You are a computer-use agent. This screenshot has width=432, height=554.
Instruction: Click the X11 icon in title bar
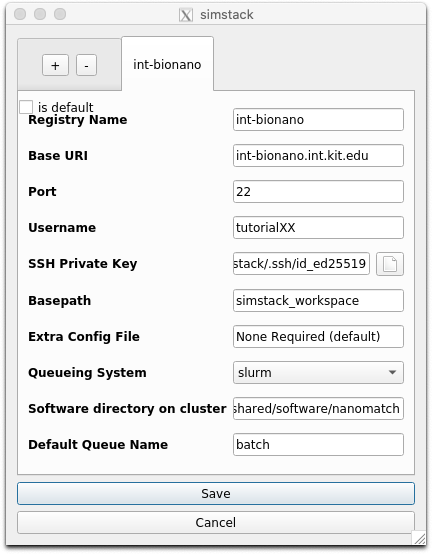tap(186, 15)
